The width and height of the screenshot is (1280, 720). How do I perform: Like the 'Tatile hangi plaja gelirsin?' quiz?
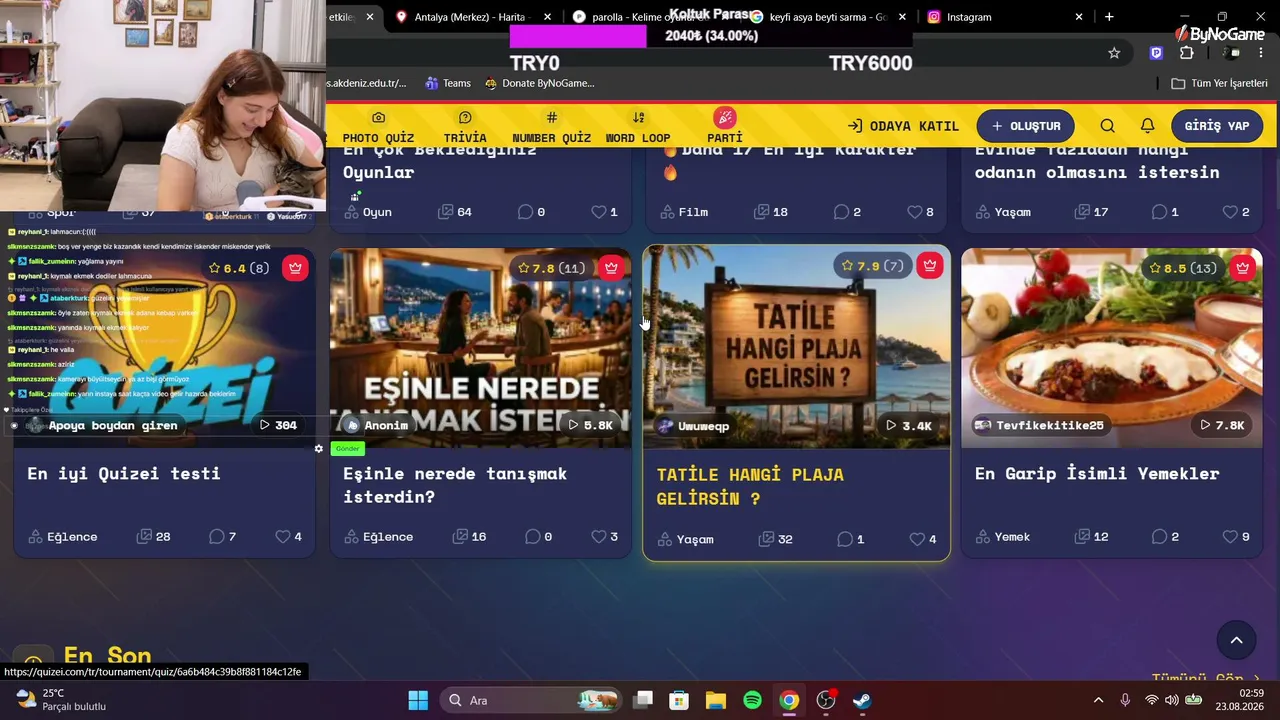(x=922, y=539)
